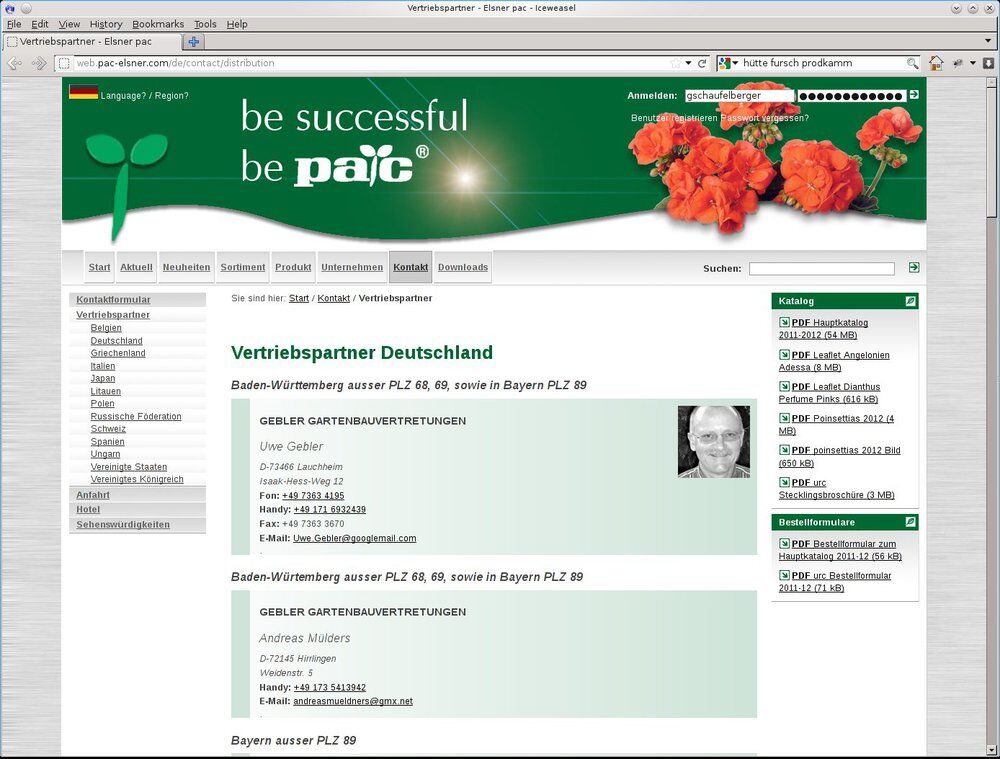Open the search engine selector dropdown
This screenshot has height=759, width=1000.
(x=729, y=63)
